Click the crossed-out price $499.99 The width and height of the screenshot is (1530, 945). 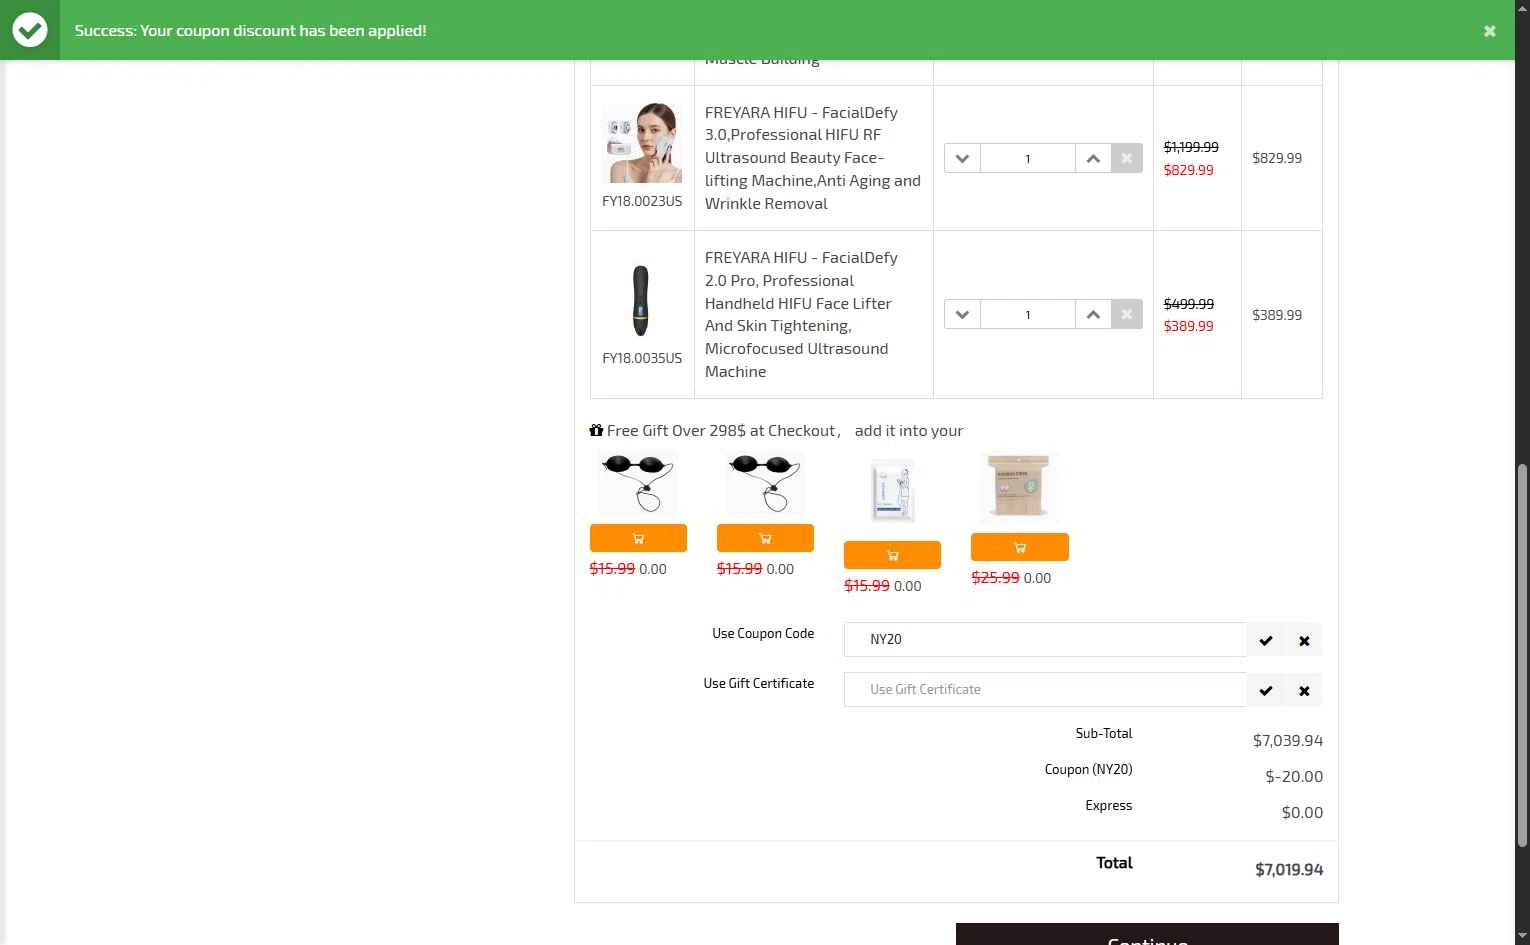point(1189,304)
